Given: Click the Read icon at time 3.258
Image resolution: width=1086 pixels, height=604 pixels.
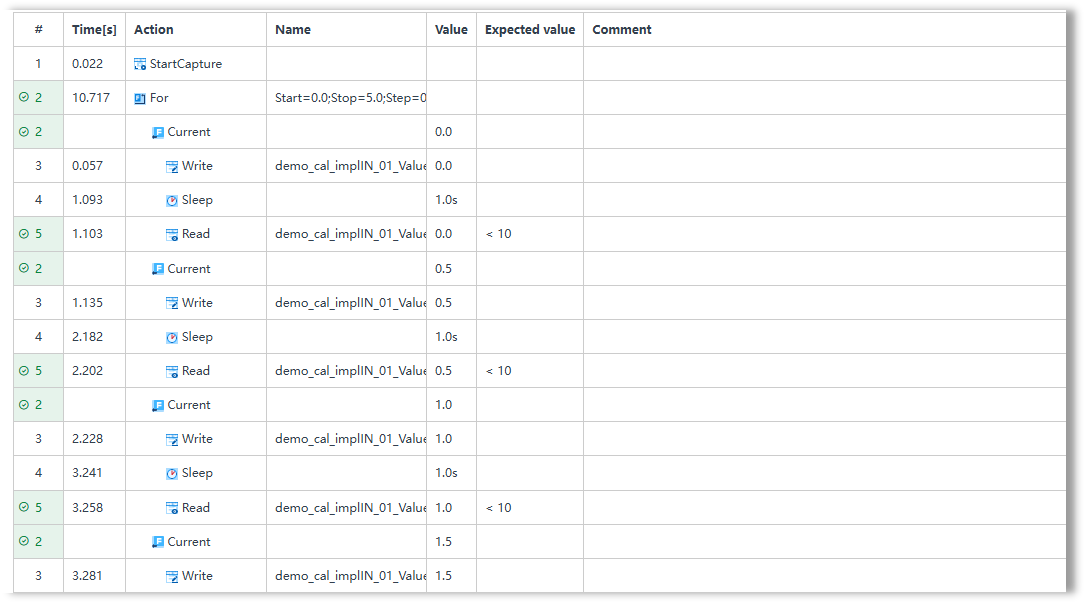Looking at the screenshot, I should click(x=172, y=508).
